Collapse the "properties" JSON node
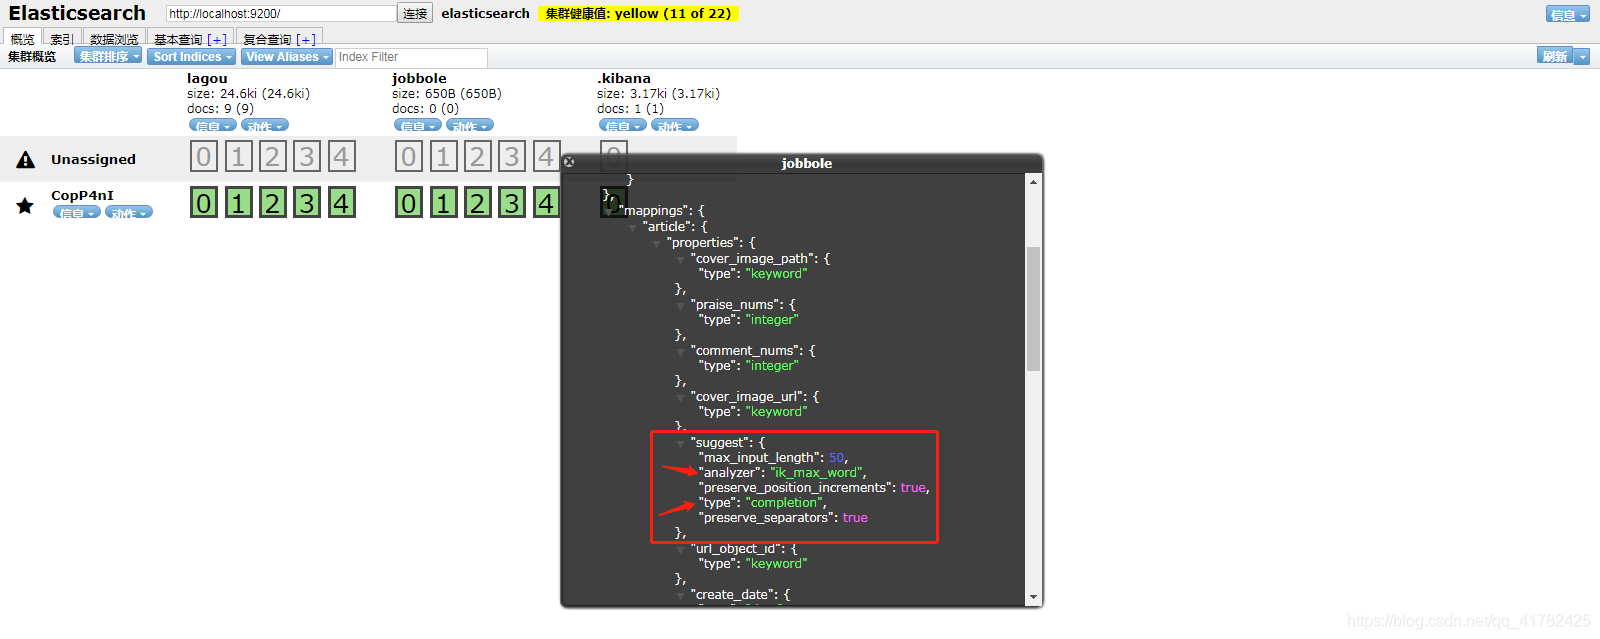Viewport: 1600px width, 639px height. (x=656, y=244)
